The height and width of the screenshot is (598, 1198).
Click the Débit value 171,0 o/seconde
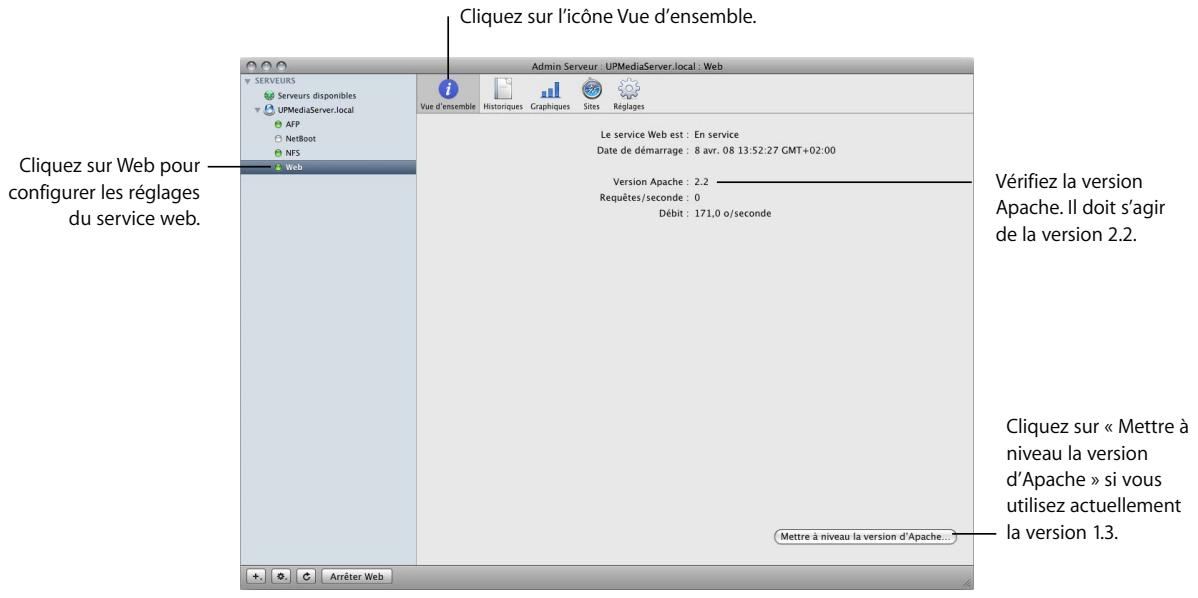[733, 214]
